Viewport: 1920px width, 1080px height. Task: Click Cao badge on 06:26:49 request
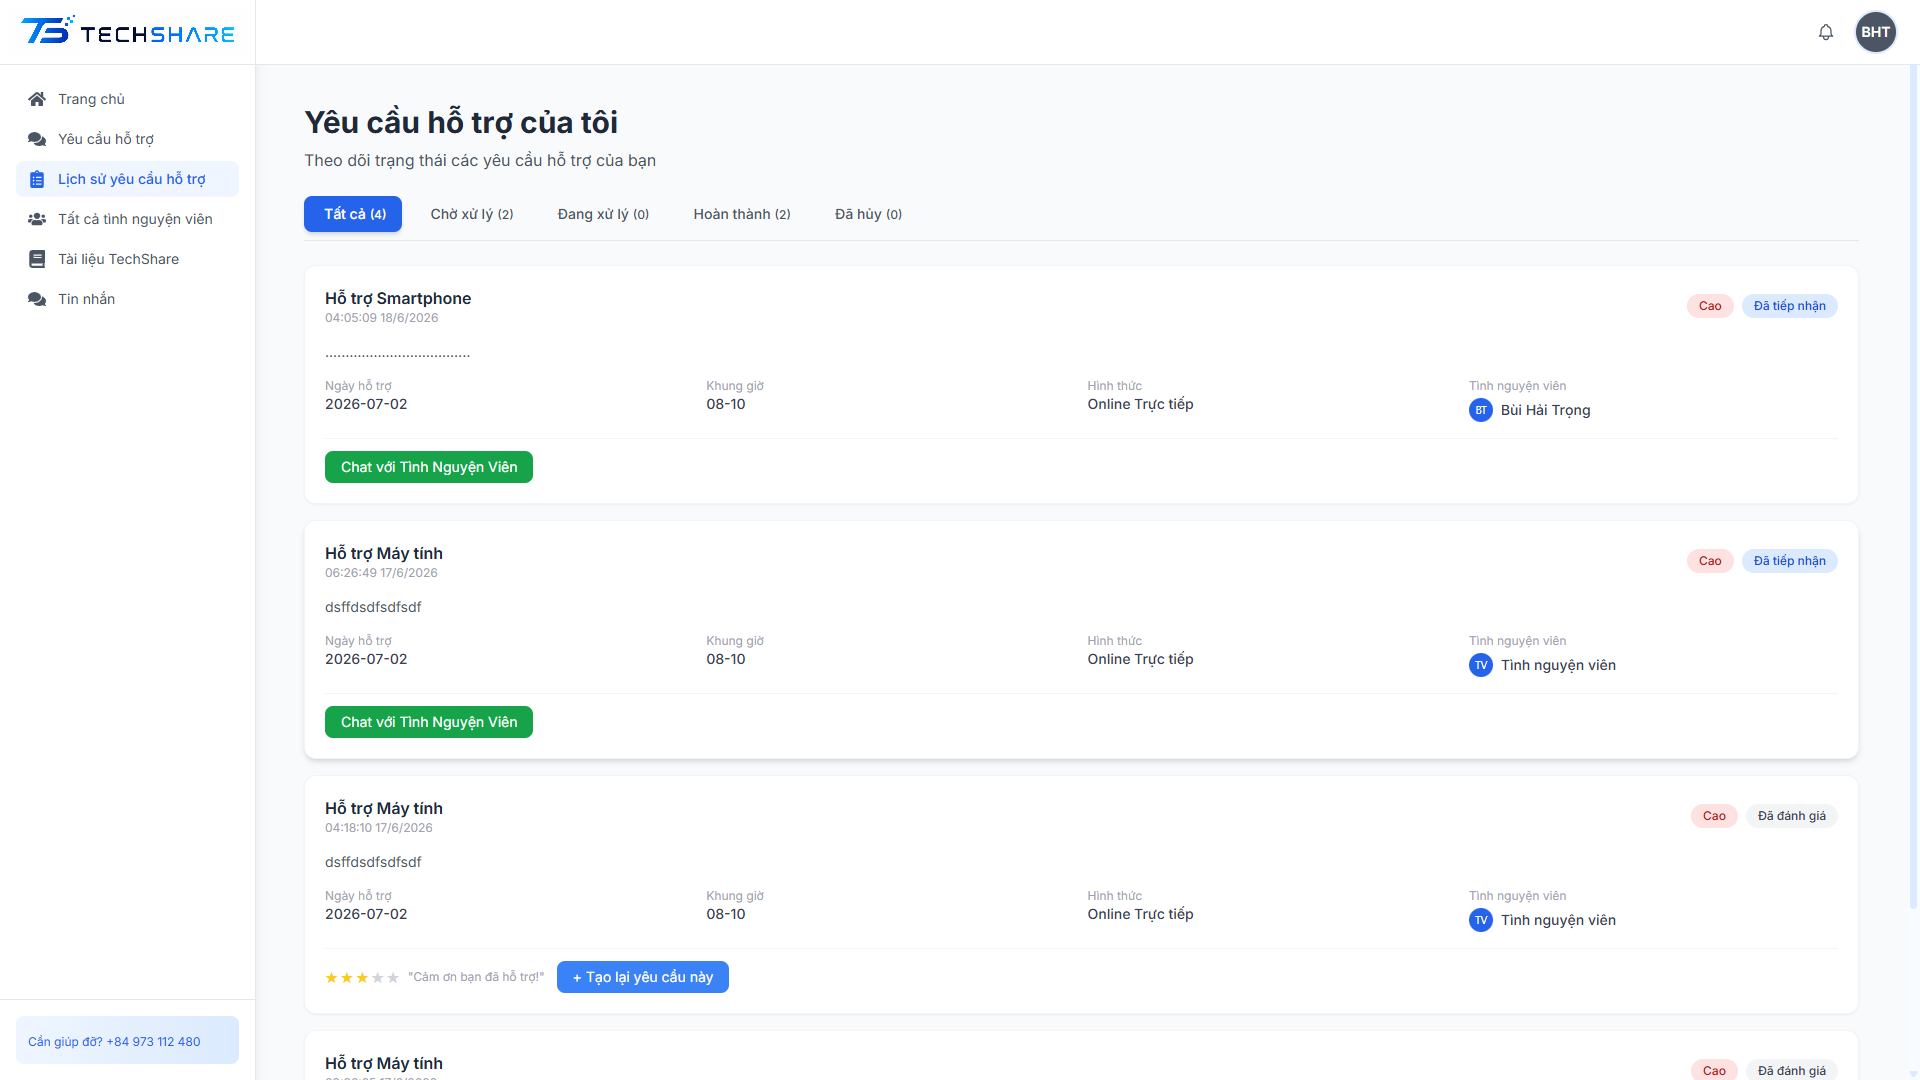click(x=1710, y=561)
